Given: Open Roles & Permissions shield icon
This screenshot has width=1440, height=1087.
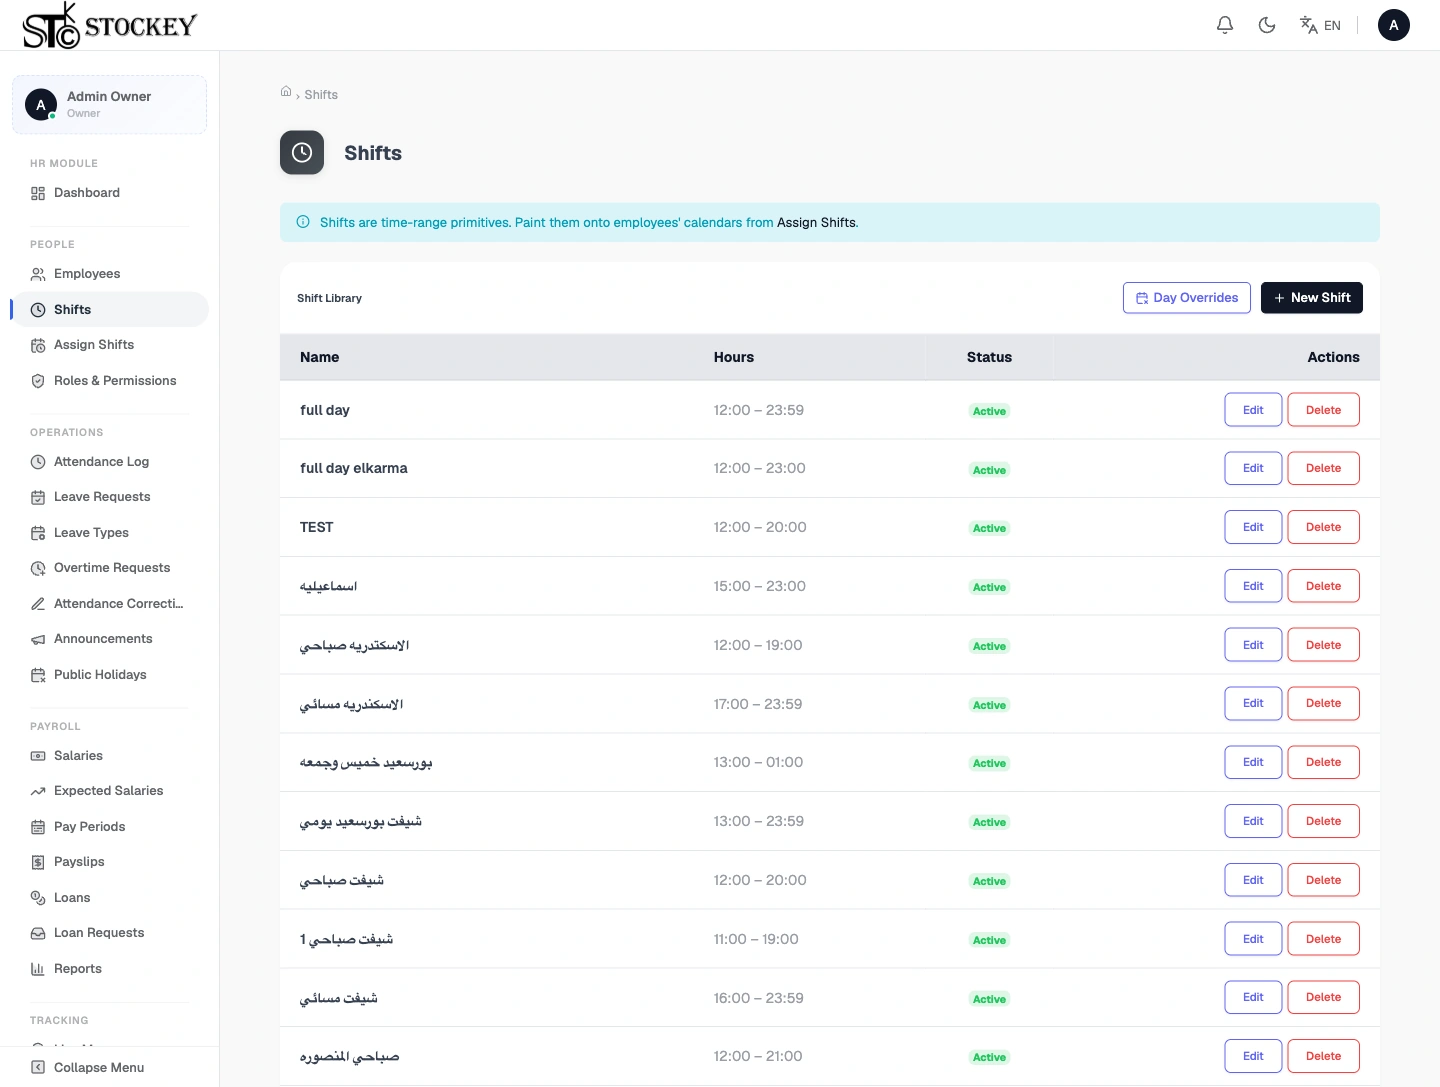Looking at the screenshot, I should [38, 381].
